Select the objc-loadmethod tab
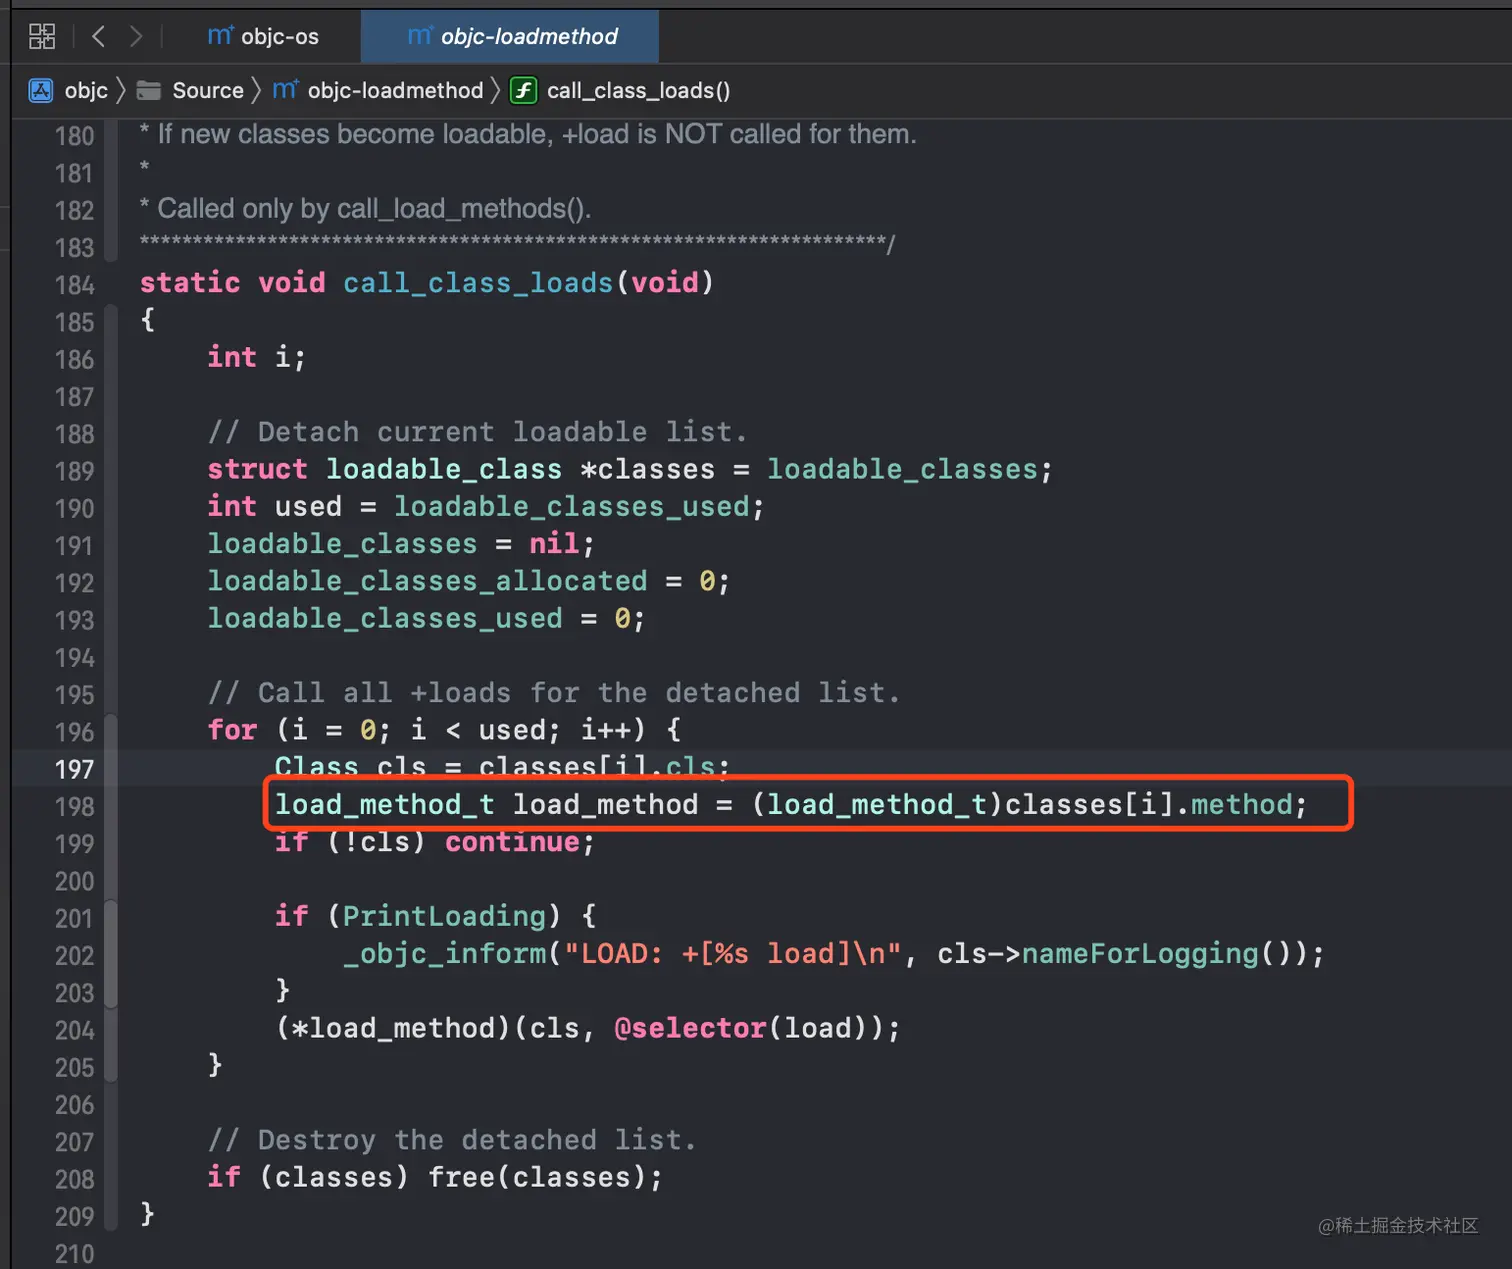Viewport: 1512px width, 1269px height. [x=510, y=37]
